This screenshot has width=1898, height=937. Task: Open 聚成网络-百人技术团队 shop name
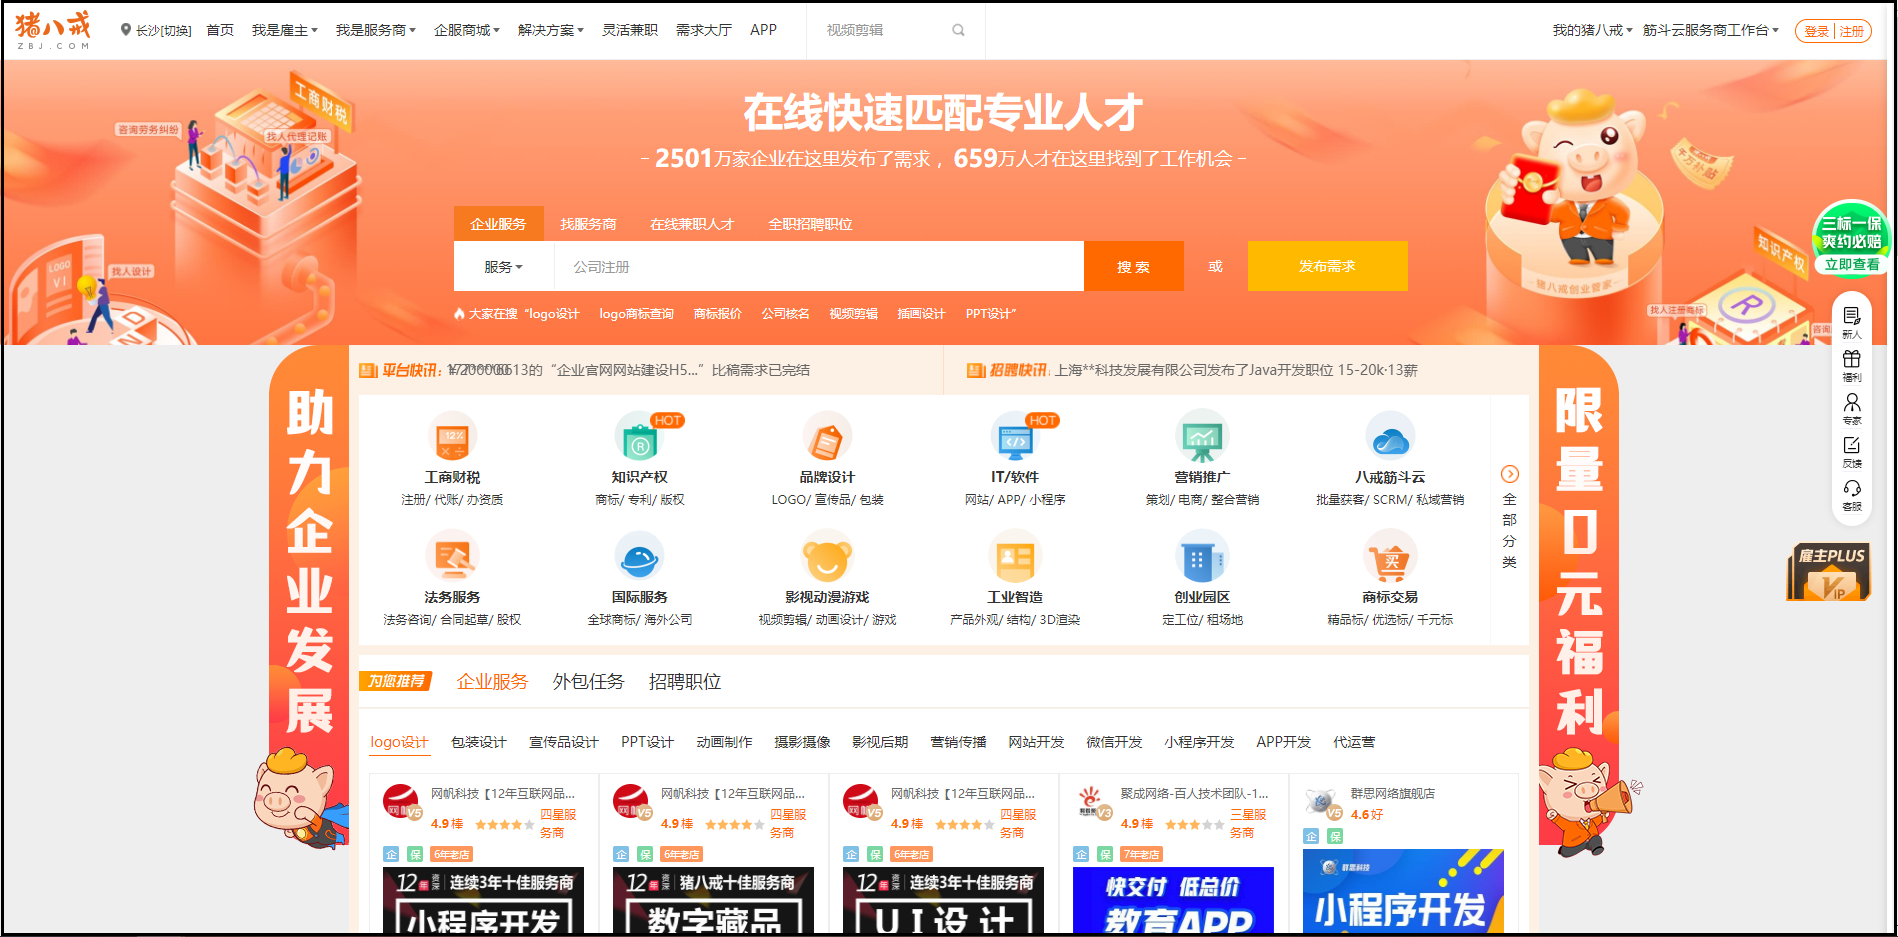pyautogui.click(x=1194, y=793)
